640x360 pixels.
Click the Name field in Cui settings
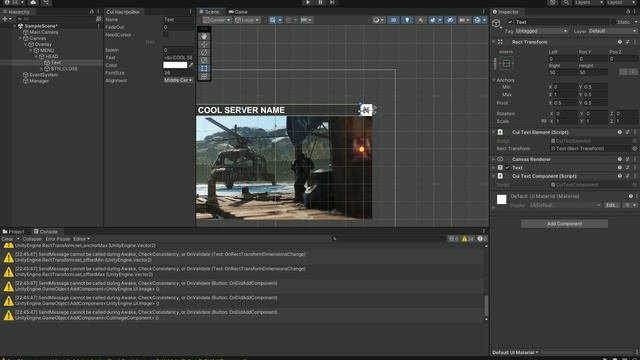178,19
